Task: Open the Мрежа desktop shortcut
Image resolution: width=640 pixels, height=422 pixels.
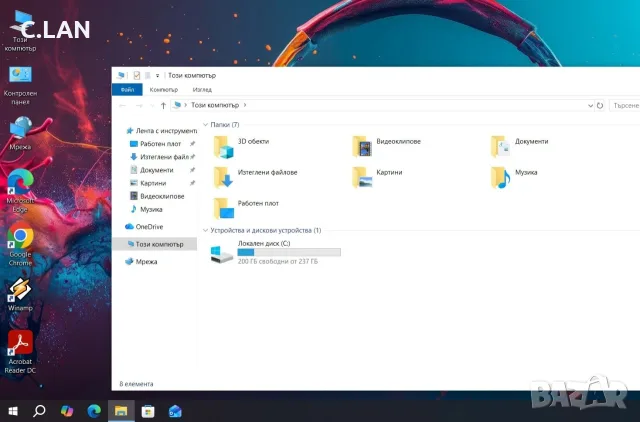Action: [x=20, y=133]
